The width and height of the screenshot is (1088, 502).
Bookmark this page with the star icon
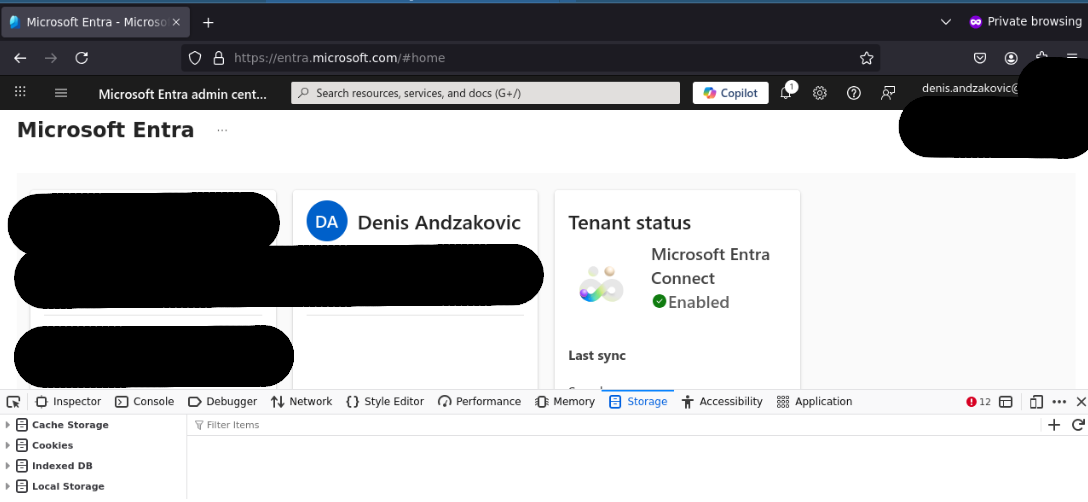click(867, 58)
